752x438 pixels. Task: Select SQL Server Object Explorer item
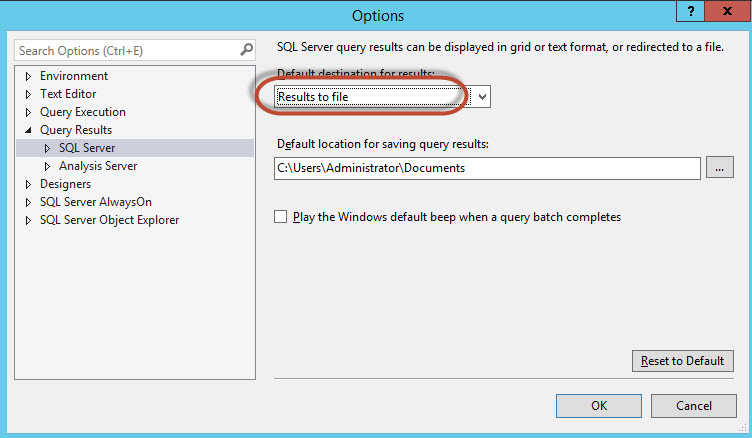109,220
